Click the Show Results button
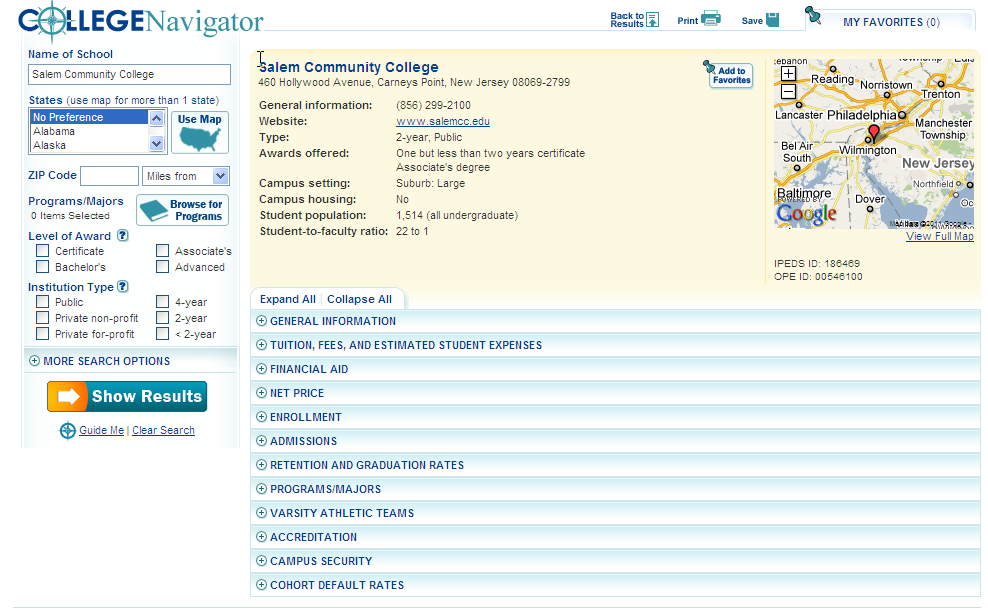 coord(127,396)
